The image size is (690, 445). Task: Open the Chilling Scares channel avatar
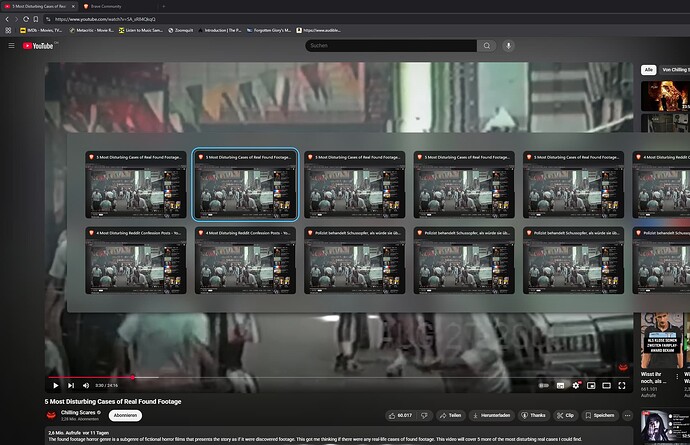(51, 415)
